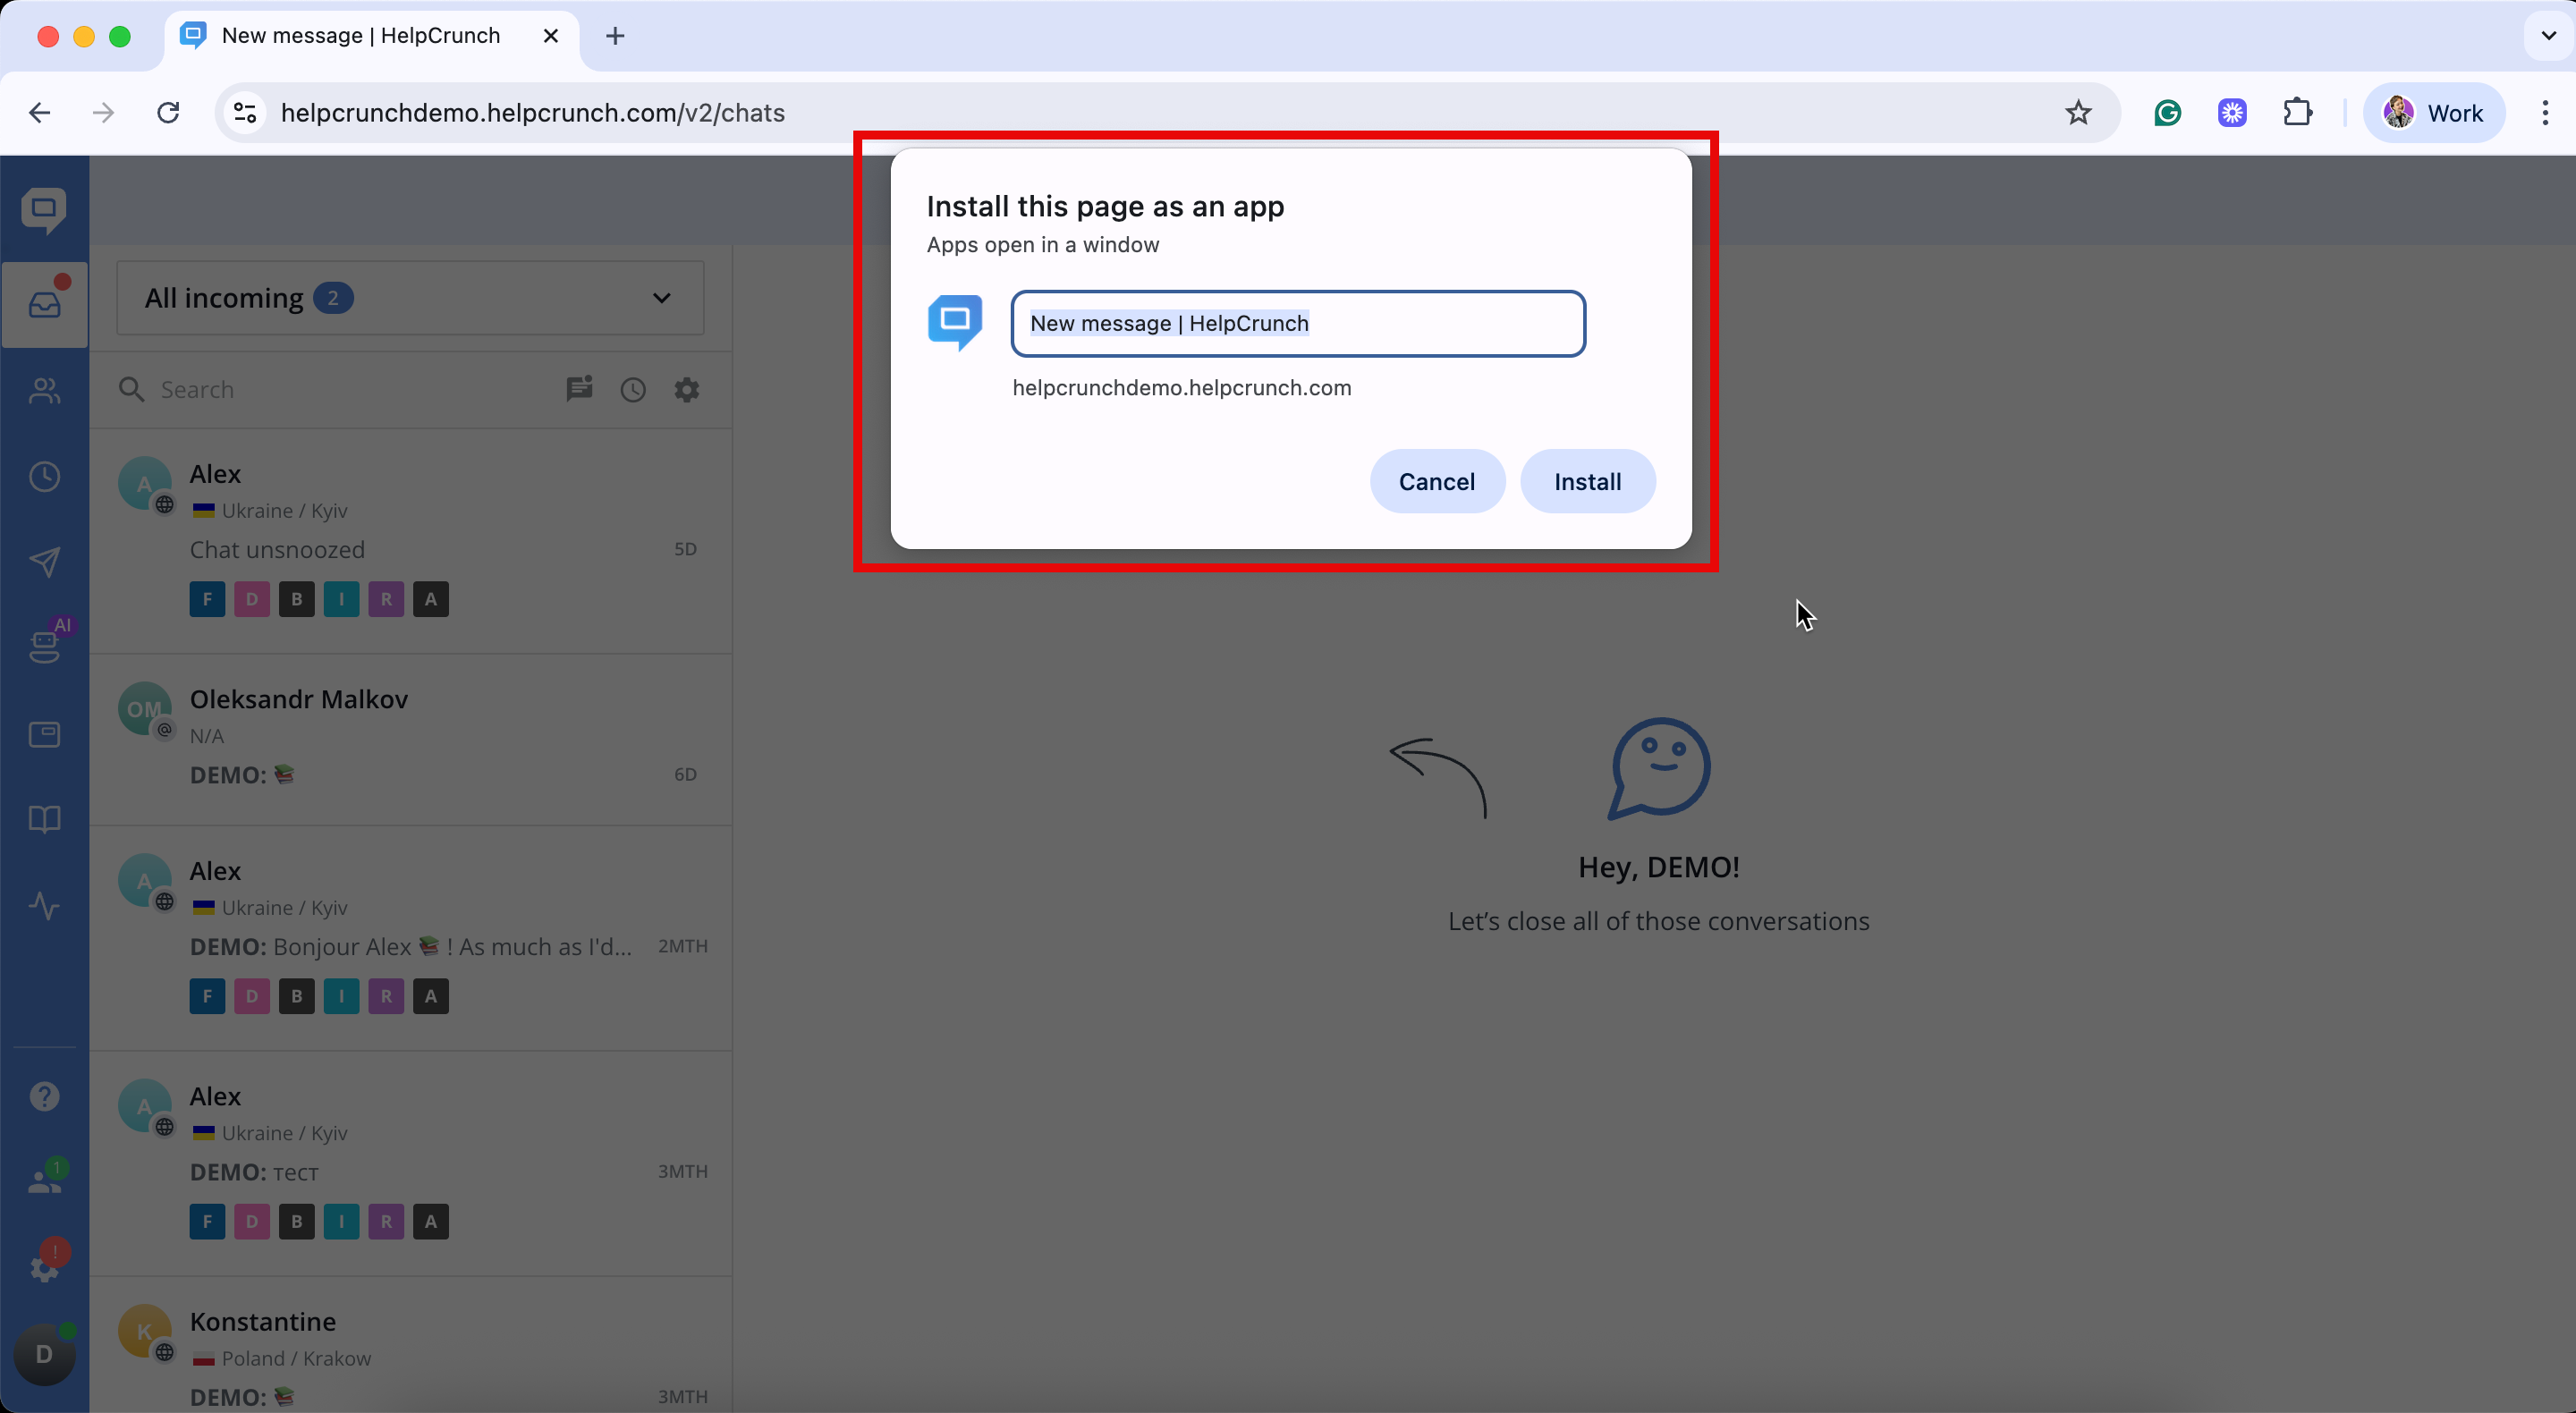The image size is (2576, 1413).
Task: Click the new chat message icon
Action: tap(579, 389)
